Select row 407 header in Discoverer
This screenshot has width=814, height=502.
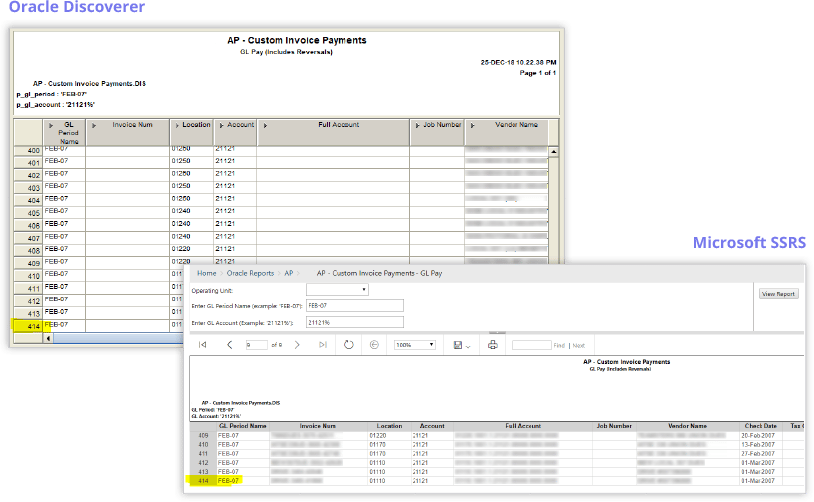point(28,238)
